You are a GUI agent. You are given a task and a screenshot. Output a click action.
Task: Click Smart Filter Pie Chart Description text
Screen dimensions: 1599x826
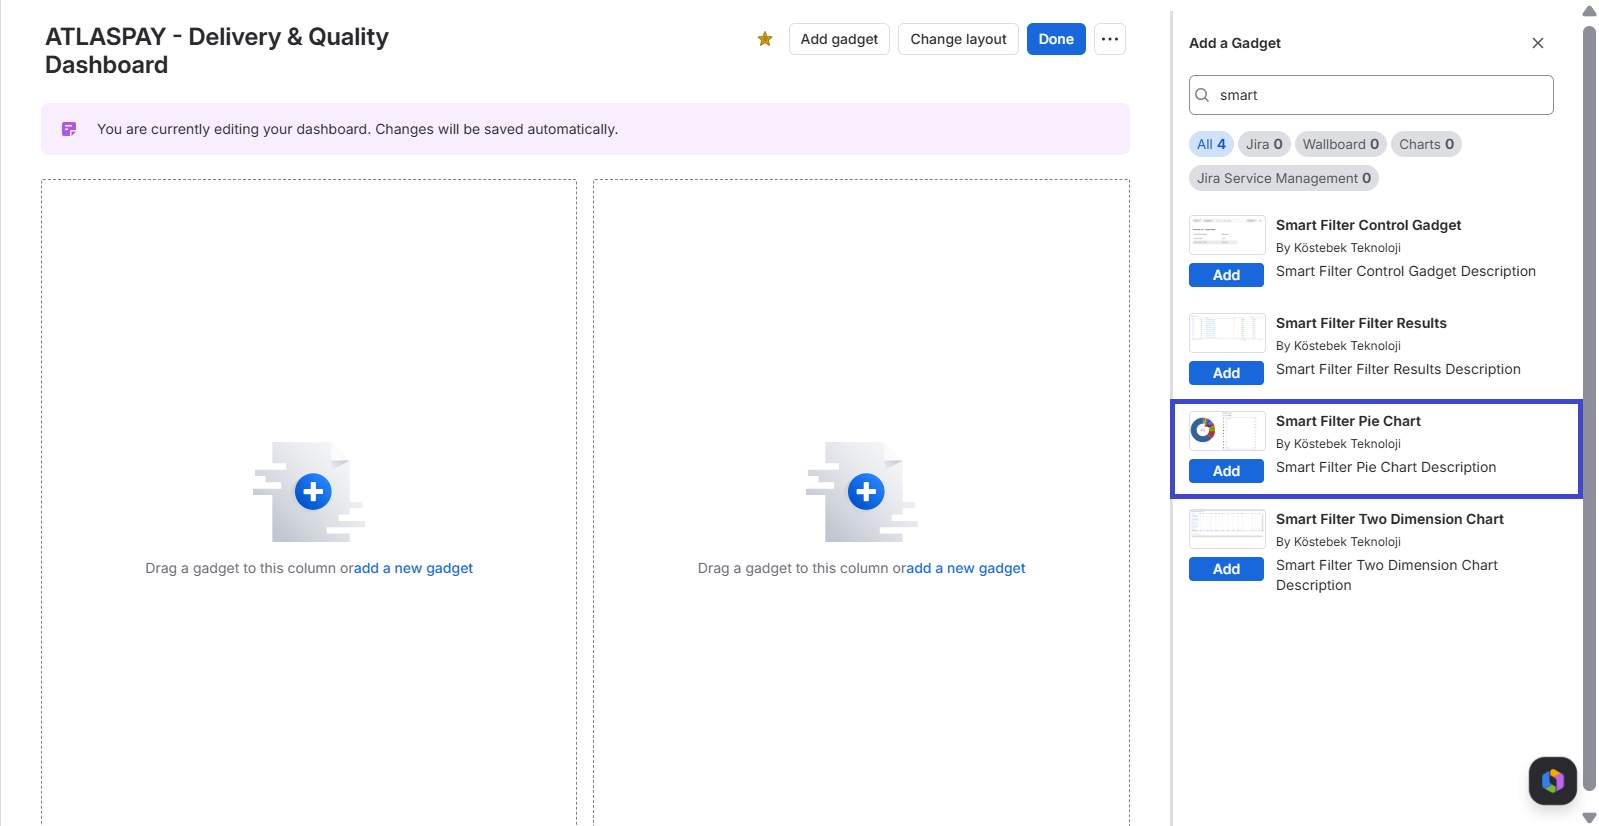pyautogui.click(x=1386, y=467)
